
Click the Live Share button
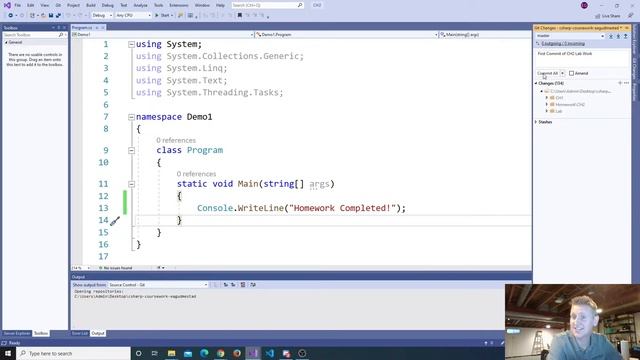pyautogui.click(x=608, y=16)
